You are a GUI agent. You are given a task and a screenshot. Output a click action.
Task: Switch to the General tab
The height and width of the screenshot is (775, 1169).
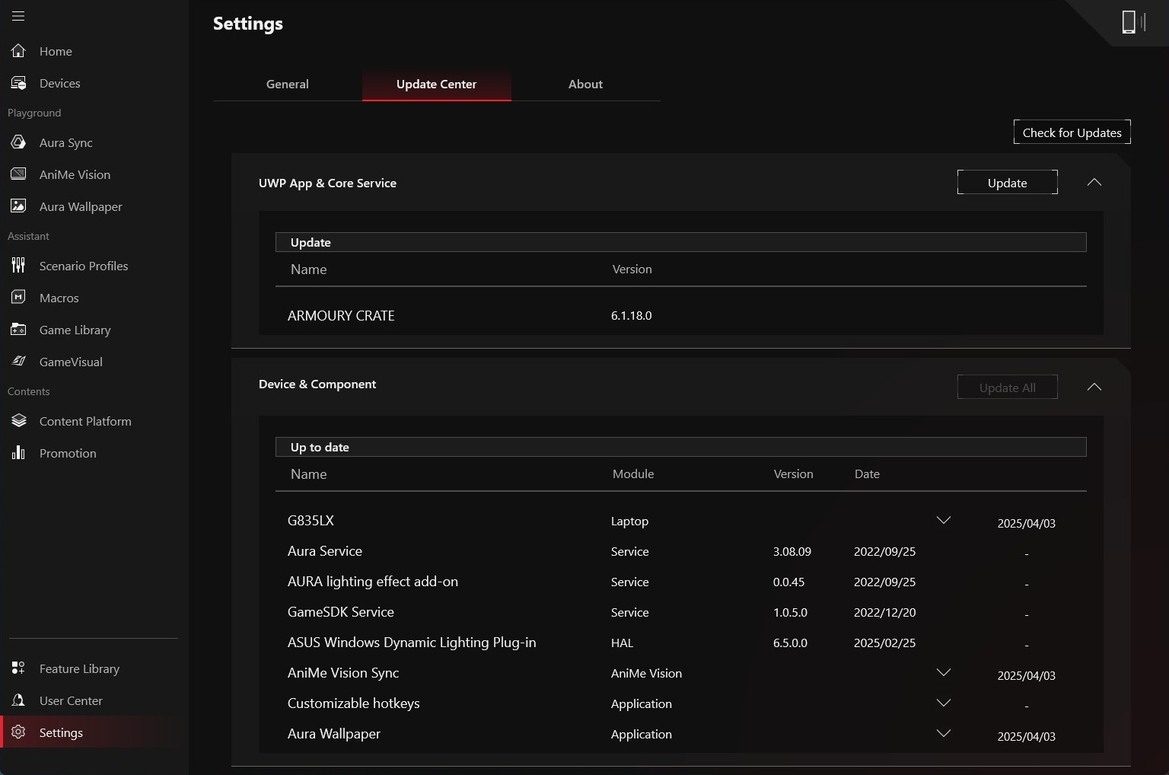[287, 84]
